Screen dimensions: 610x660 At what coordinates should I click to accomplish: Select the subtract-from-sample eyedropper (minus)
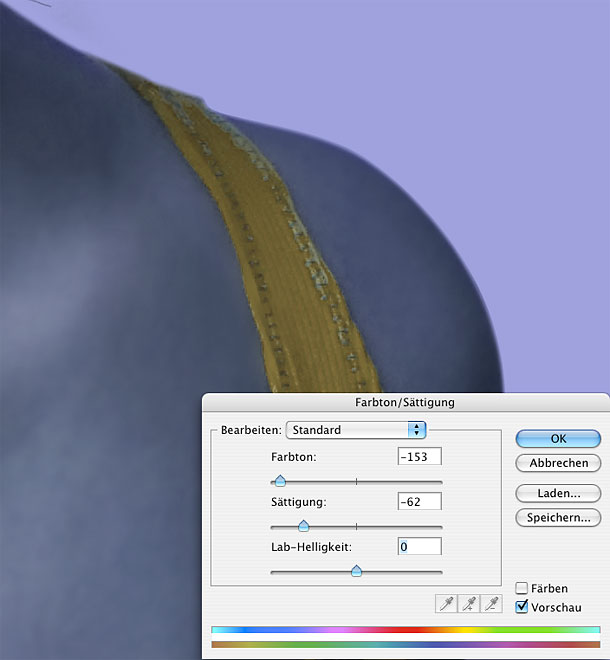pos(491,604)
